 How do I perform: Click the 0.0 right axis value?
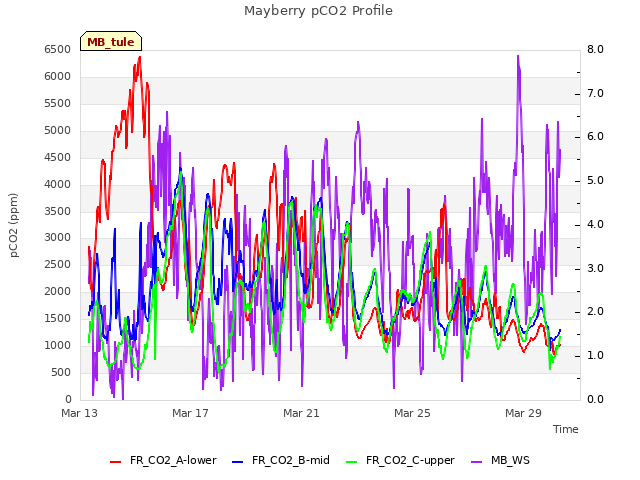(595, 399)
